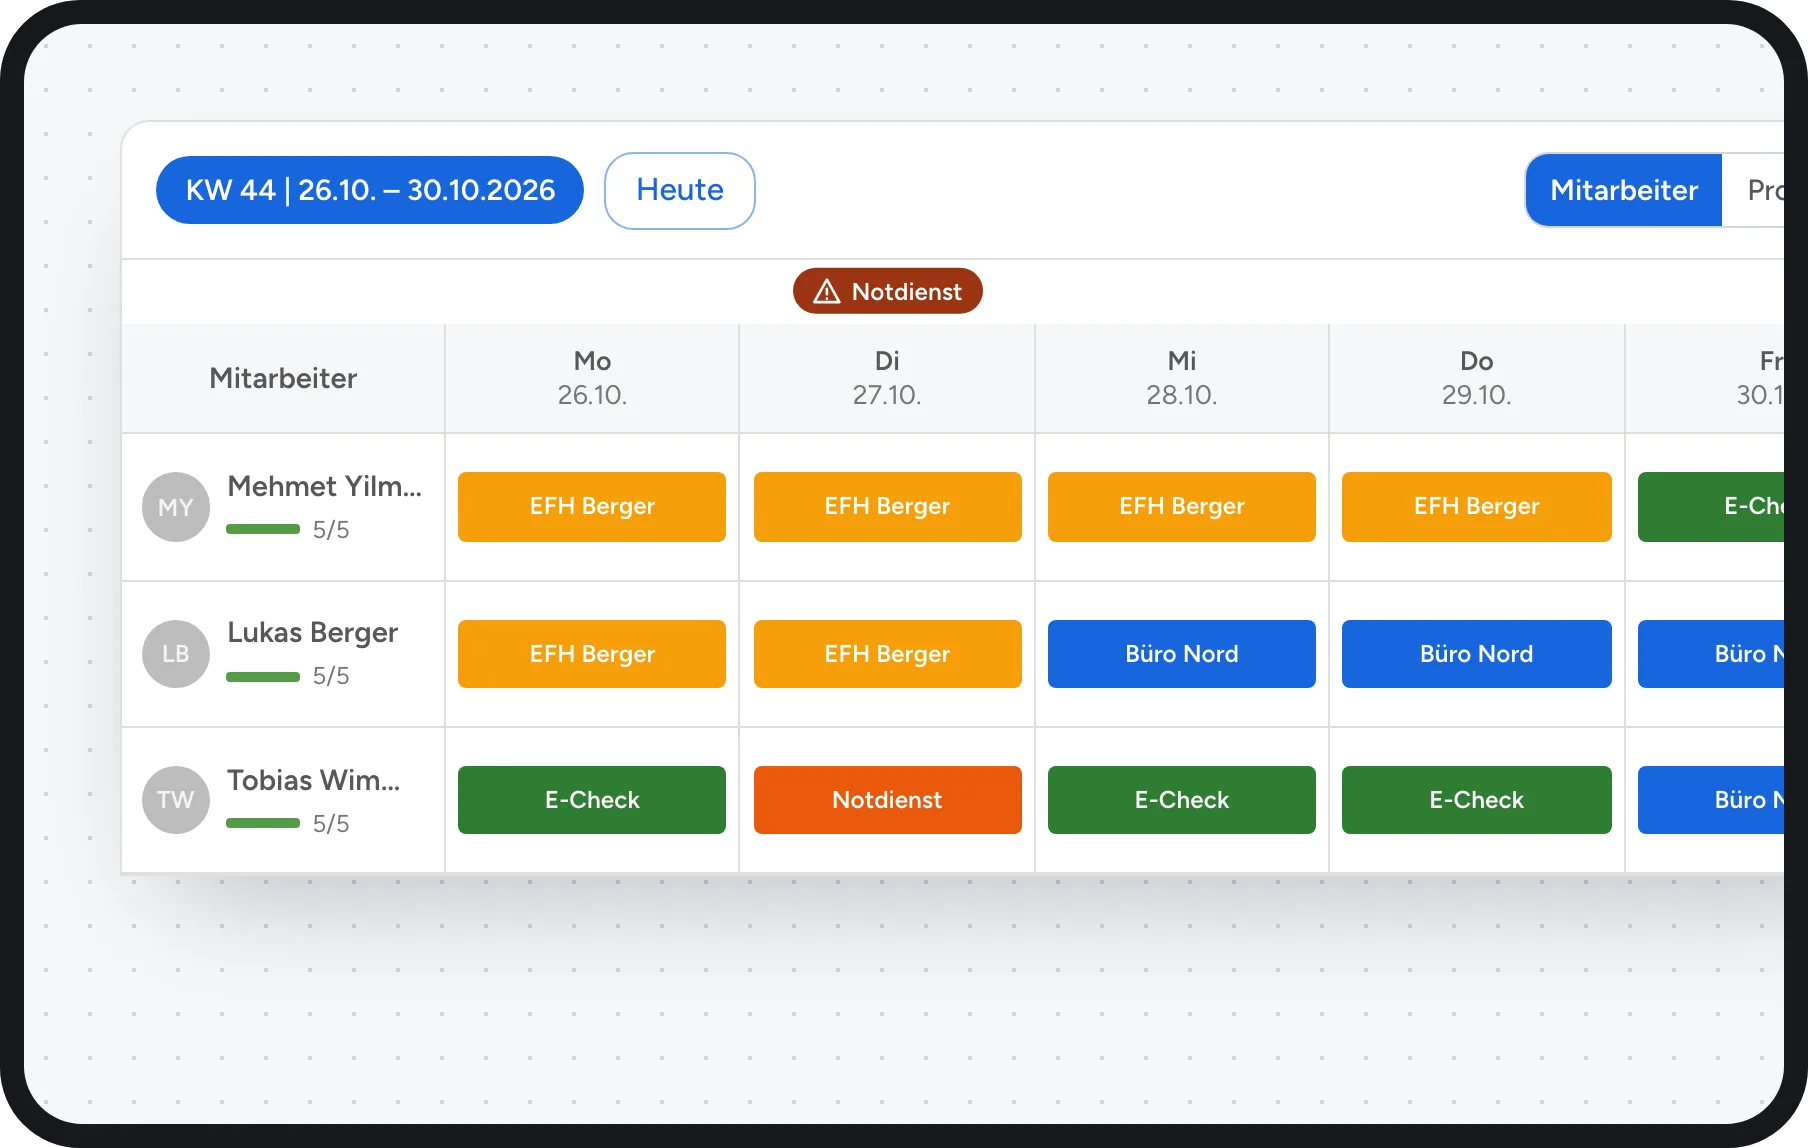Select Tobias's E-Check shift on Wednesday
The height and width of the screenshot is (1148, 1808).
1182,800
